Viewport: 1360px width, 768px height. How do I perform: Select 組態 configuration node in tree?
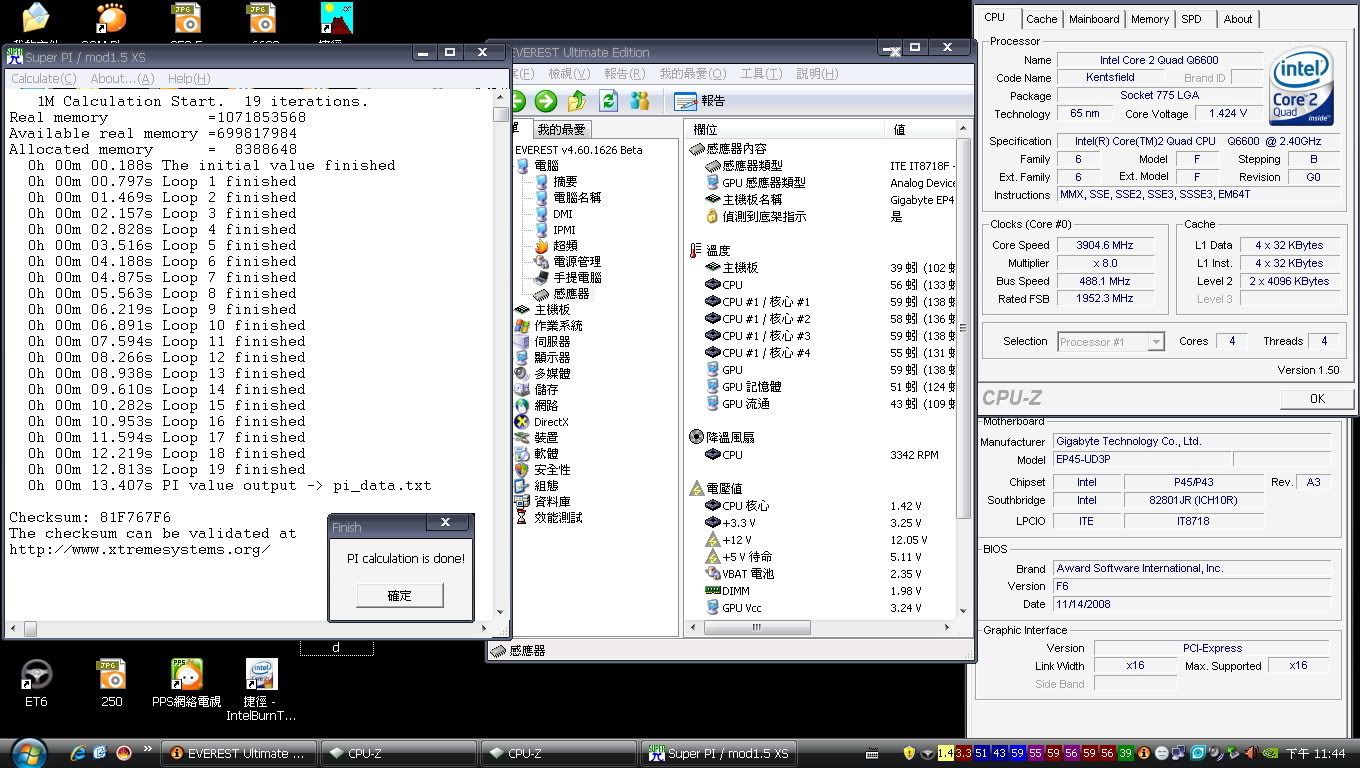(546, 486)
